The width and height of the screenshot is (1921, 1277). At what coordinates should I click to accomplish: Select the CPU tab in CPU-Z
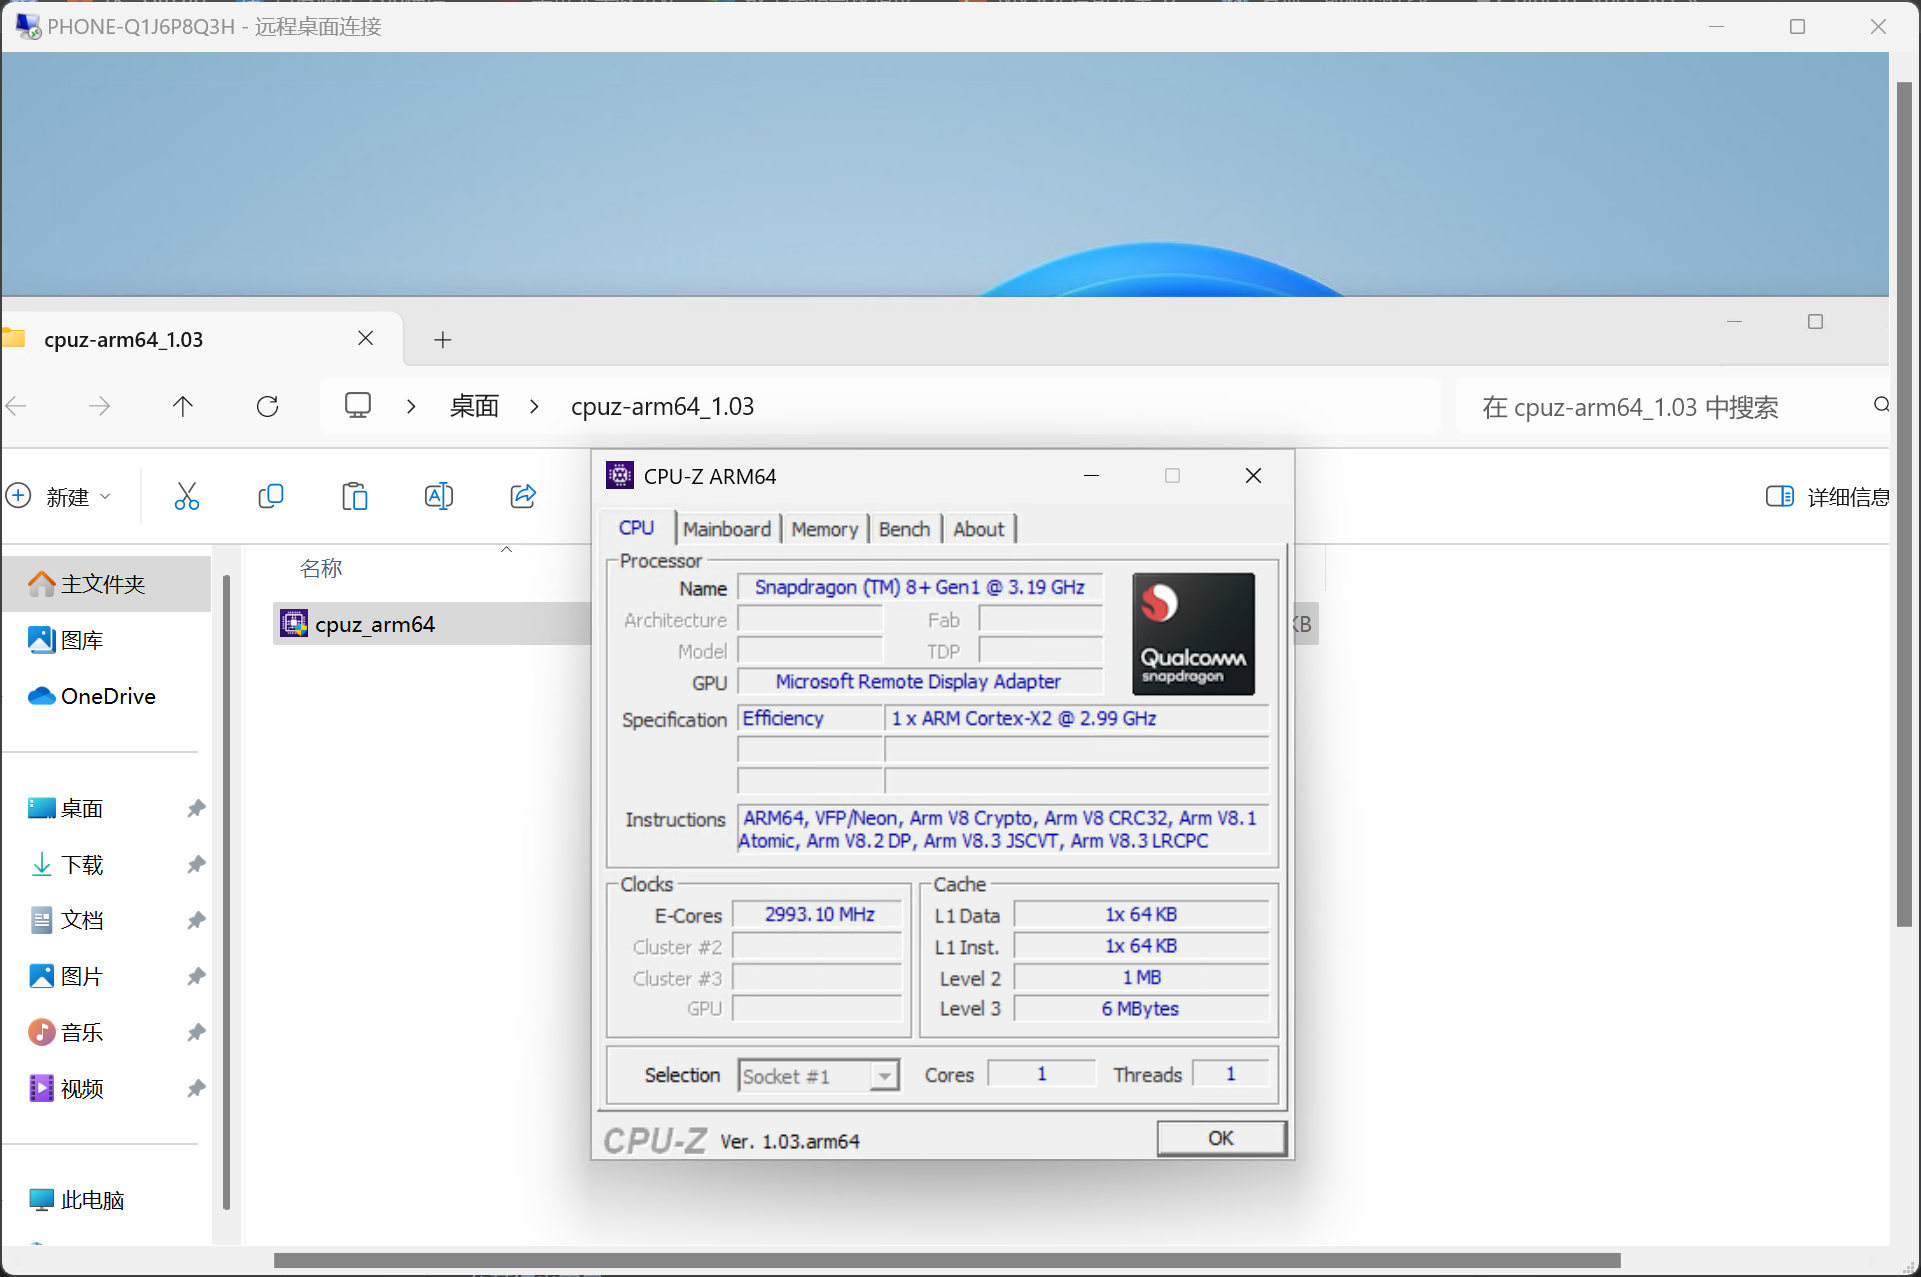pos(637,528)
